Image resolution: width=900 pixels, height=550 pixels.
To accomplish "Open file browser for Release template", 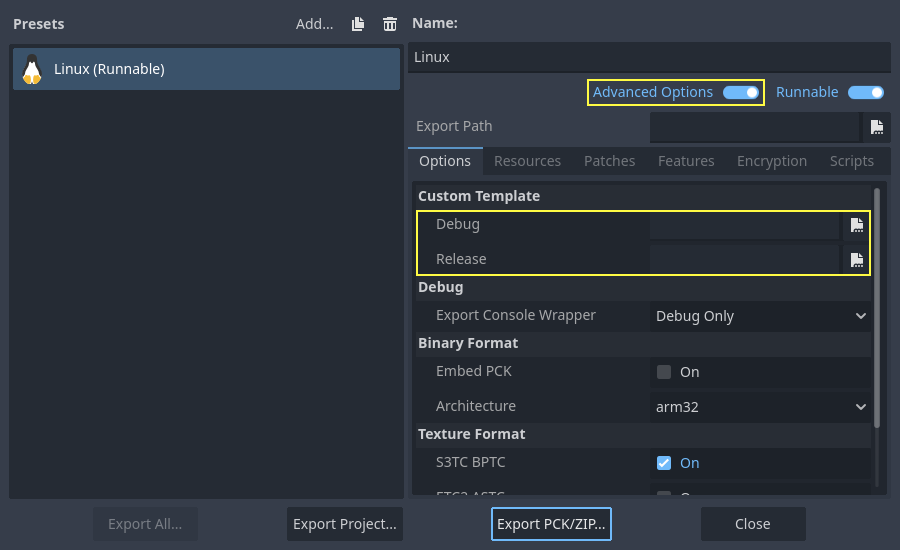I will [x=856, y=260].
